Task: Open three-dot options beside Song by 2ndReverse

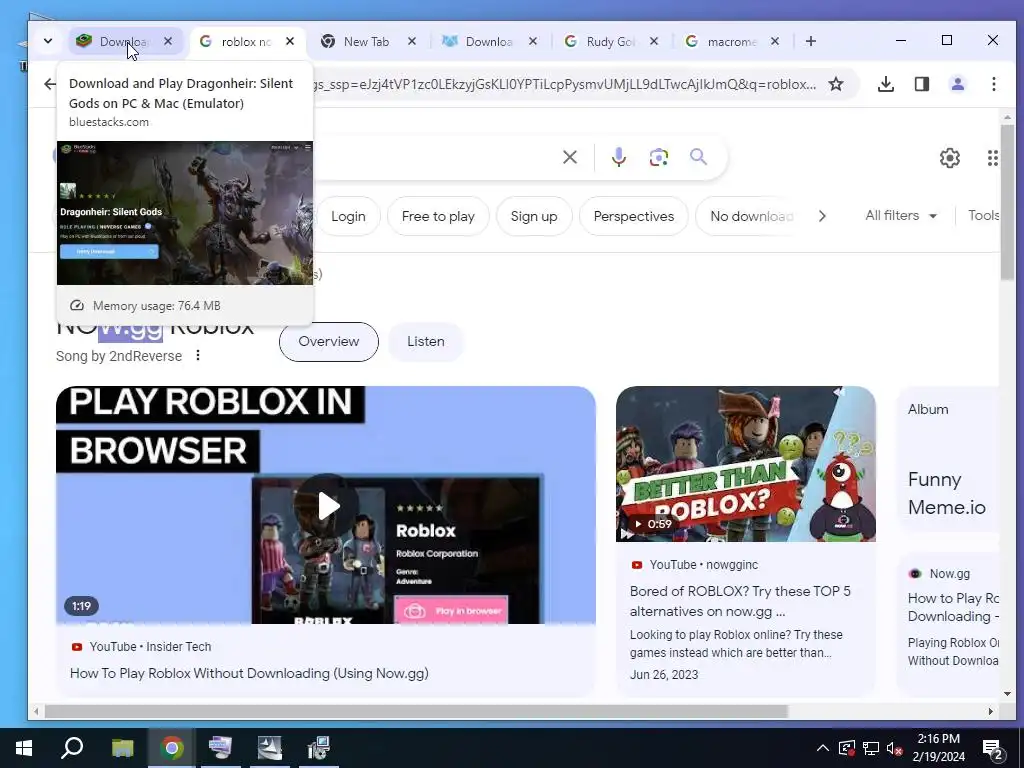Action: [198, 355]
